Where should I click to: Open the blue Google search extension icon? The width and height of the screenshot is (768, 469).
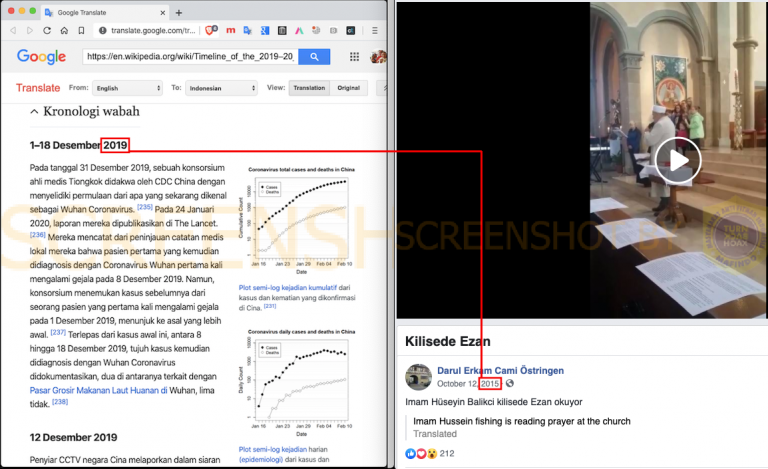[x=265, y=30]
